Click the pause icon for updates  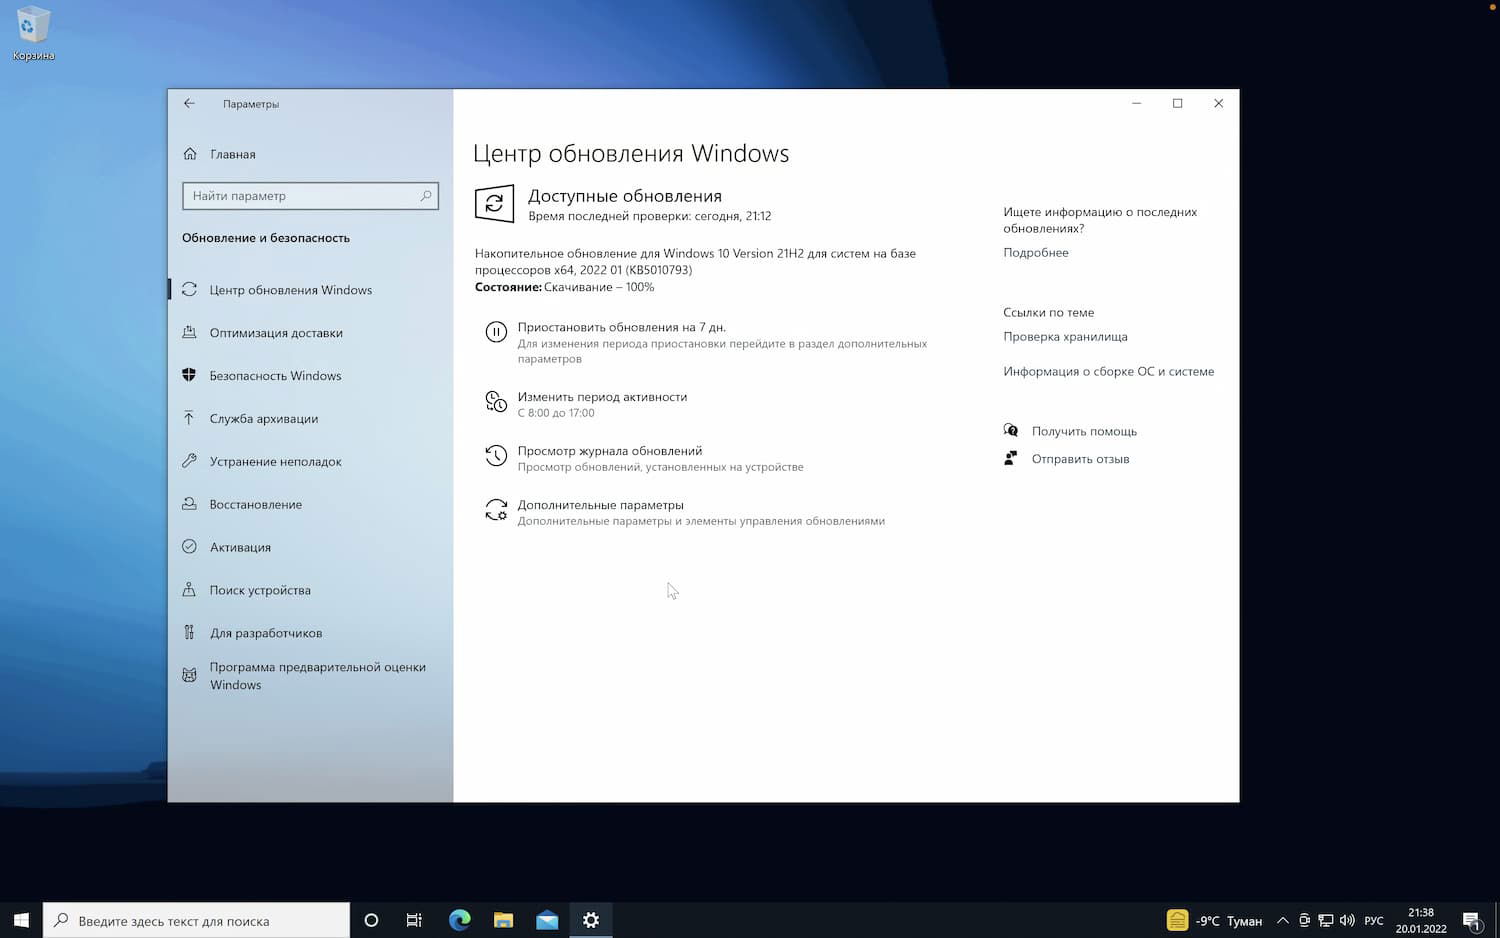click(496, 332)
